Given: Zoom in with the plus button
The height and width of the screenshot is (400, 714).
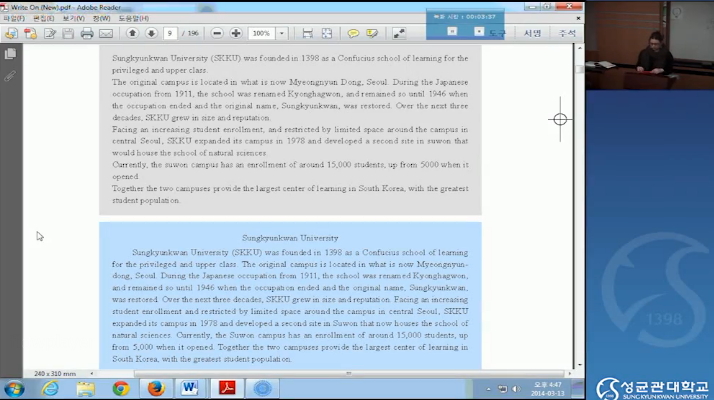Looking at the screenshot, I should 235,33.
